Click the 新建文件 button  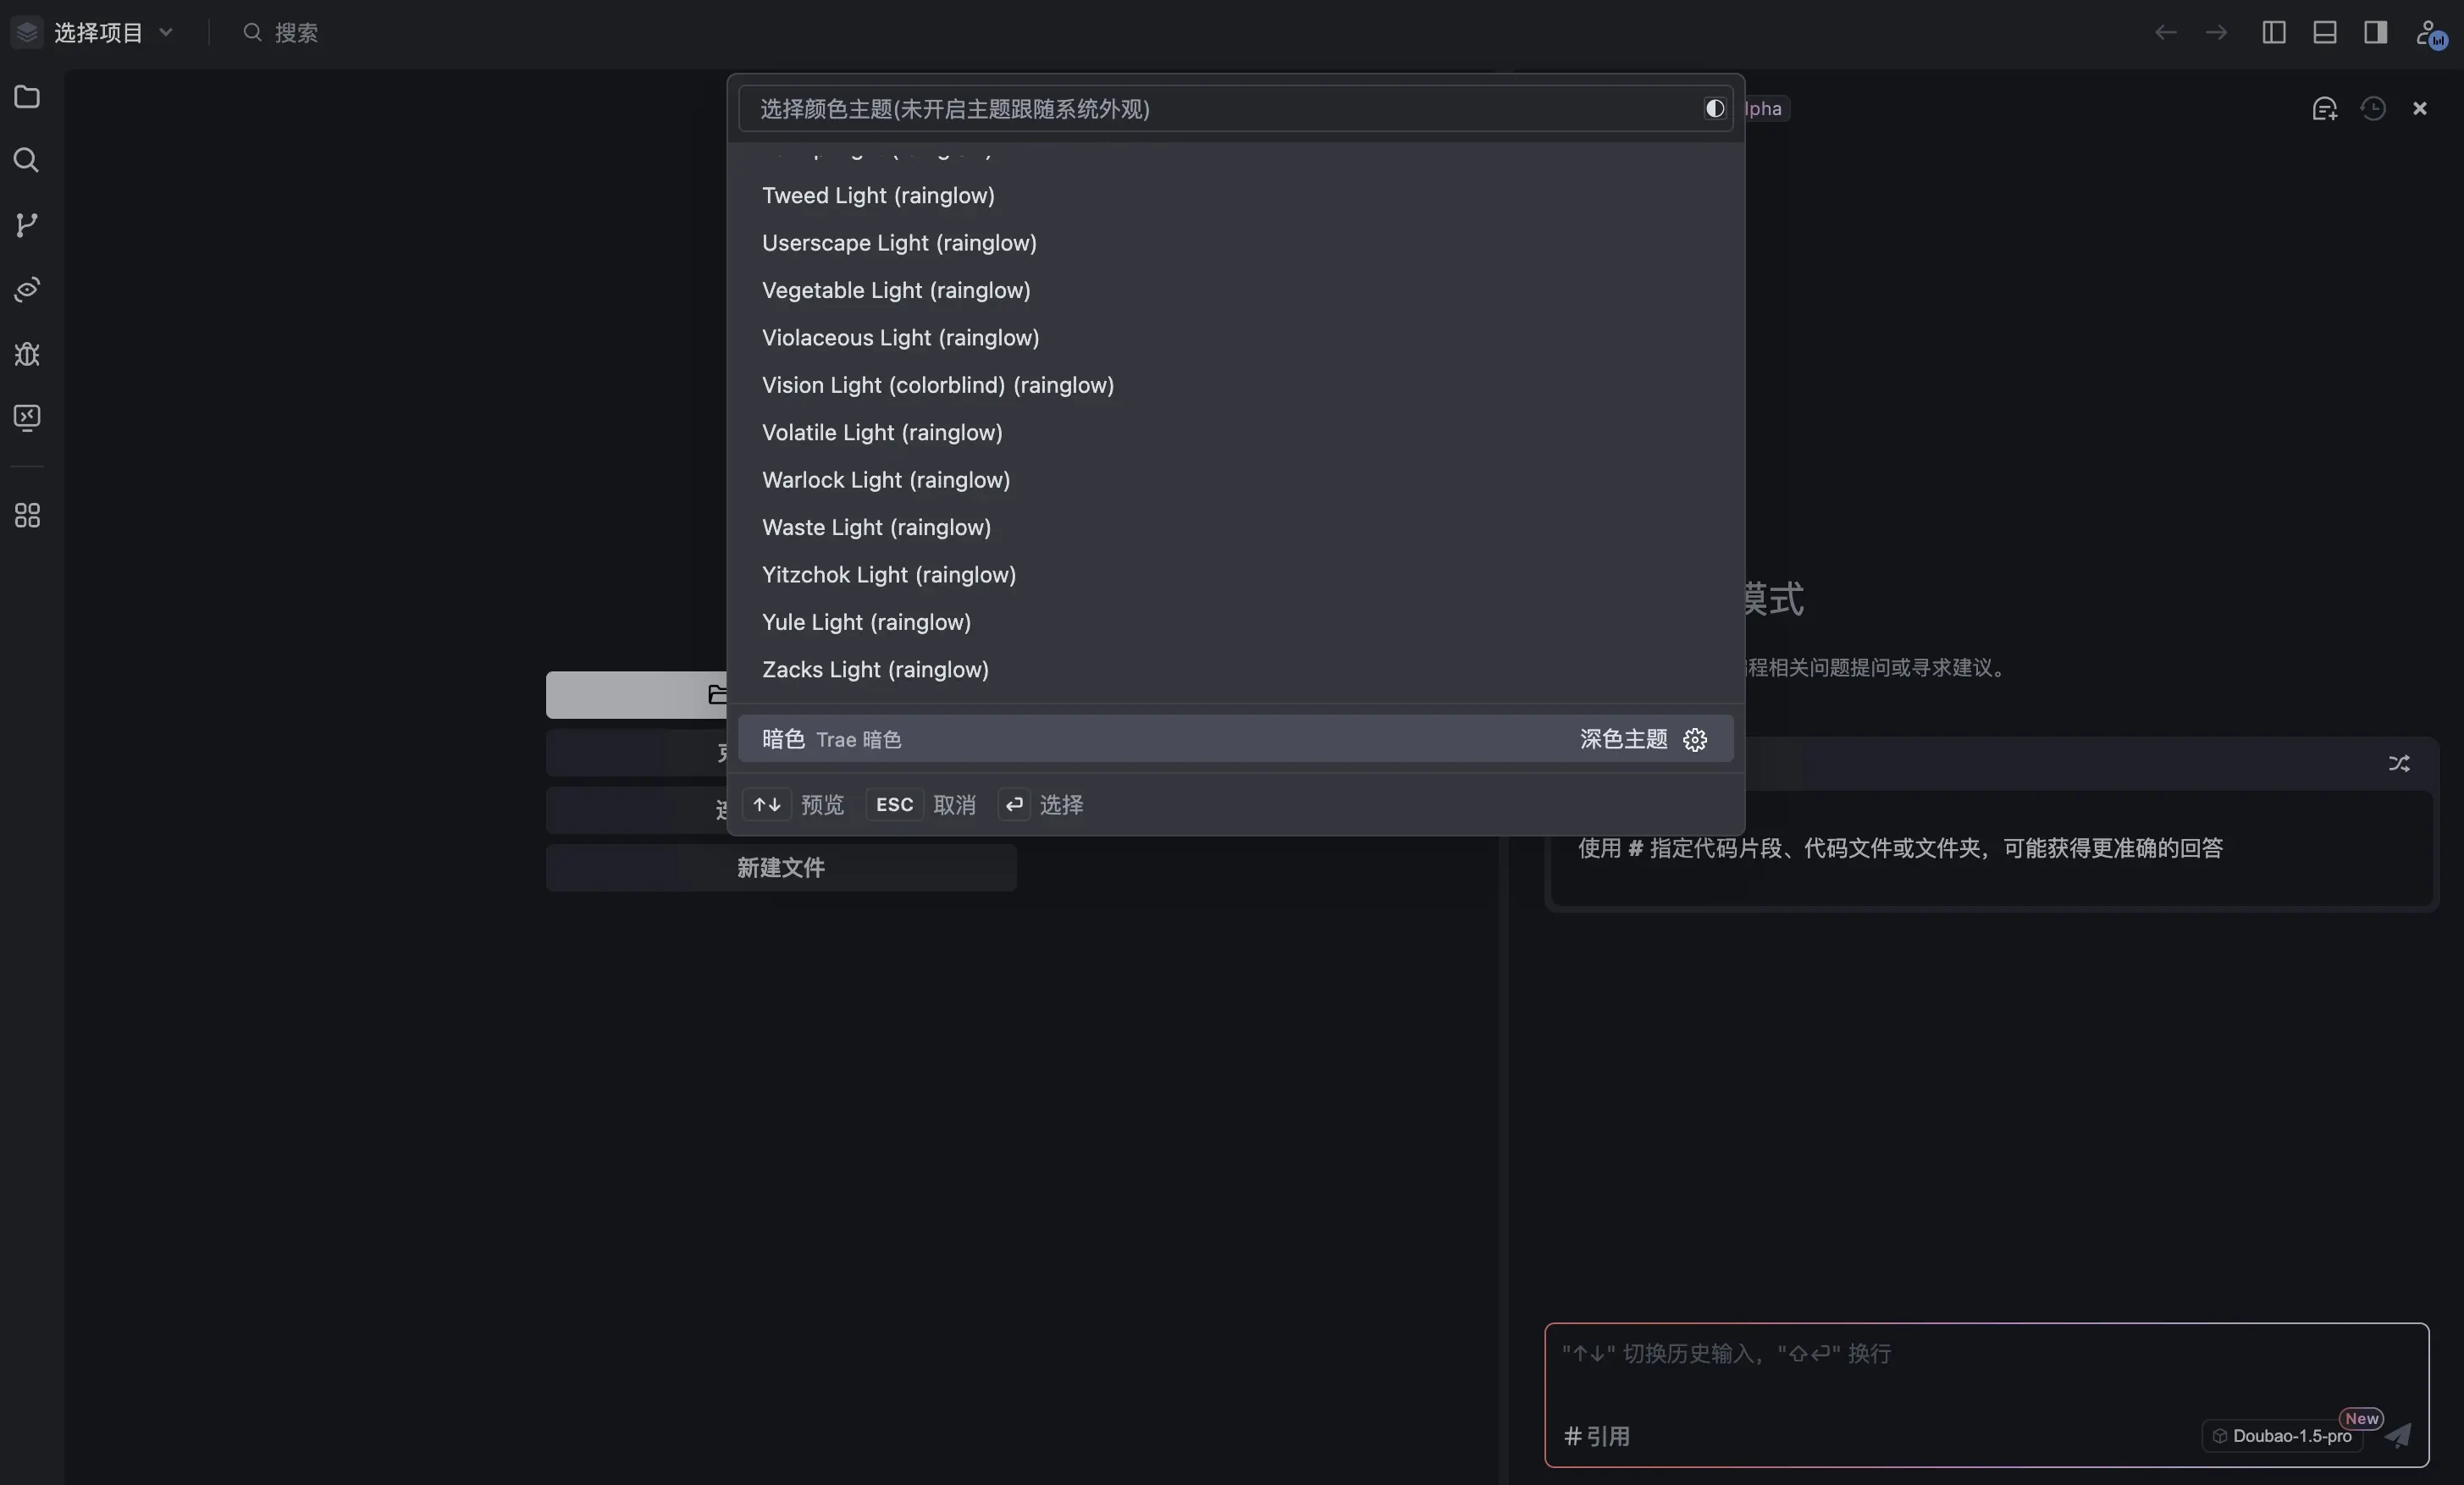click(x=781, y=867)
